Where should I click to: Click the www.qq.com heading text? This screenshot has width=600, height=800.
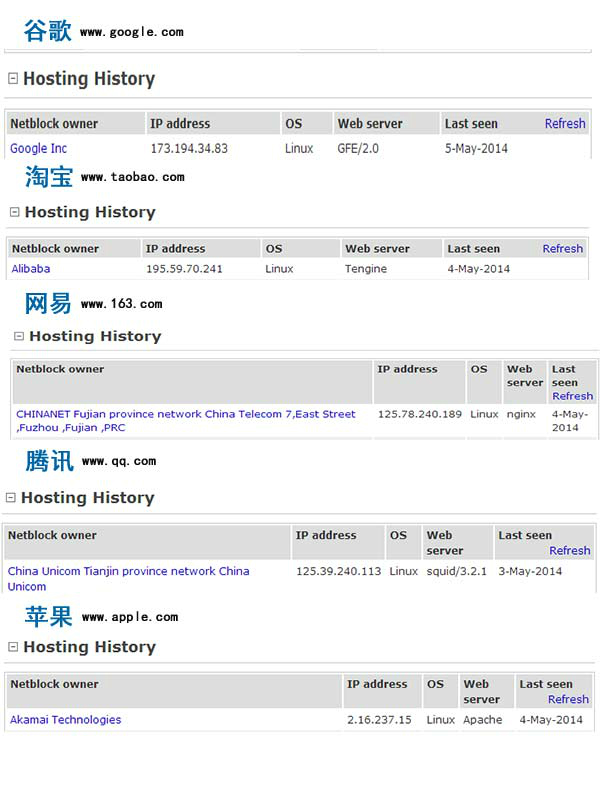119,461
